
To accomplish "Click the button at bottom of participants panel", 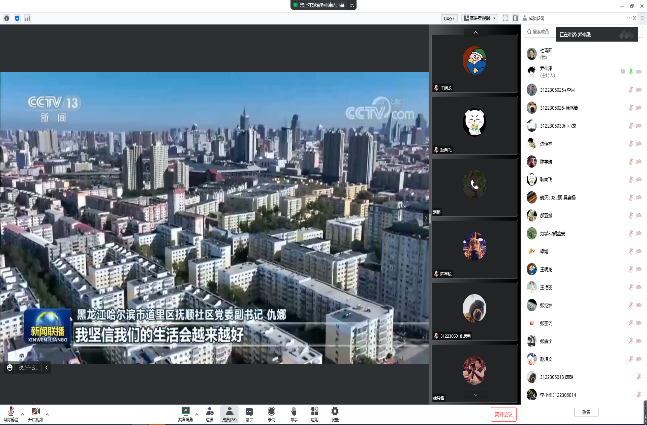I will click(586, 411).
